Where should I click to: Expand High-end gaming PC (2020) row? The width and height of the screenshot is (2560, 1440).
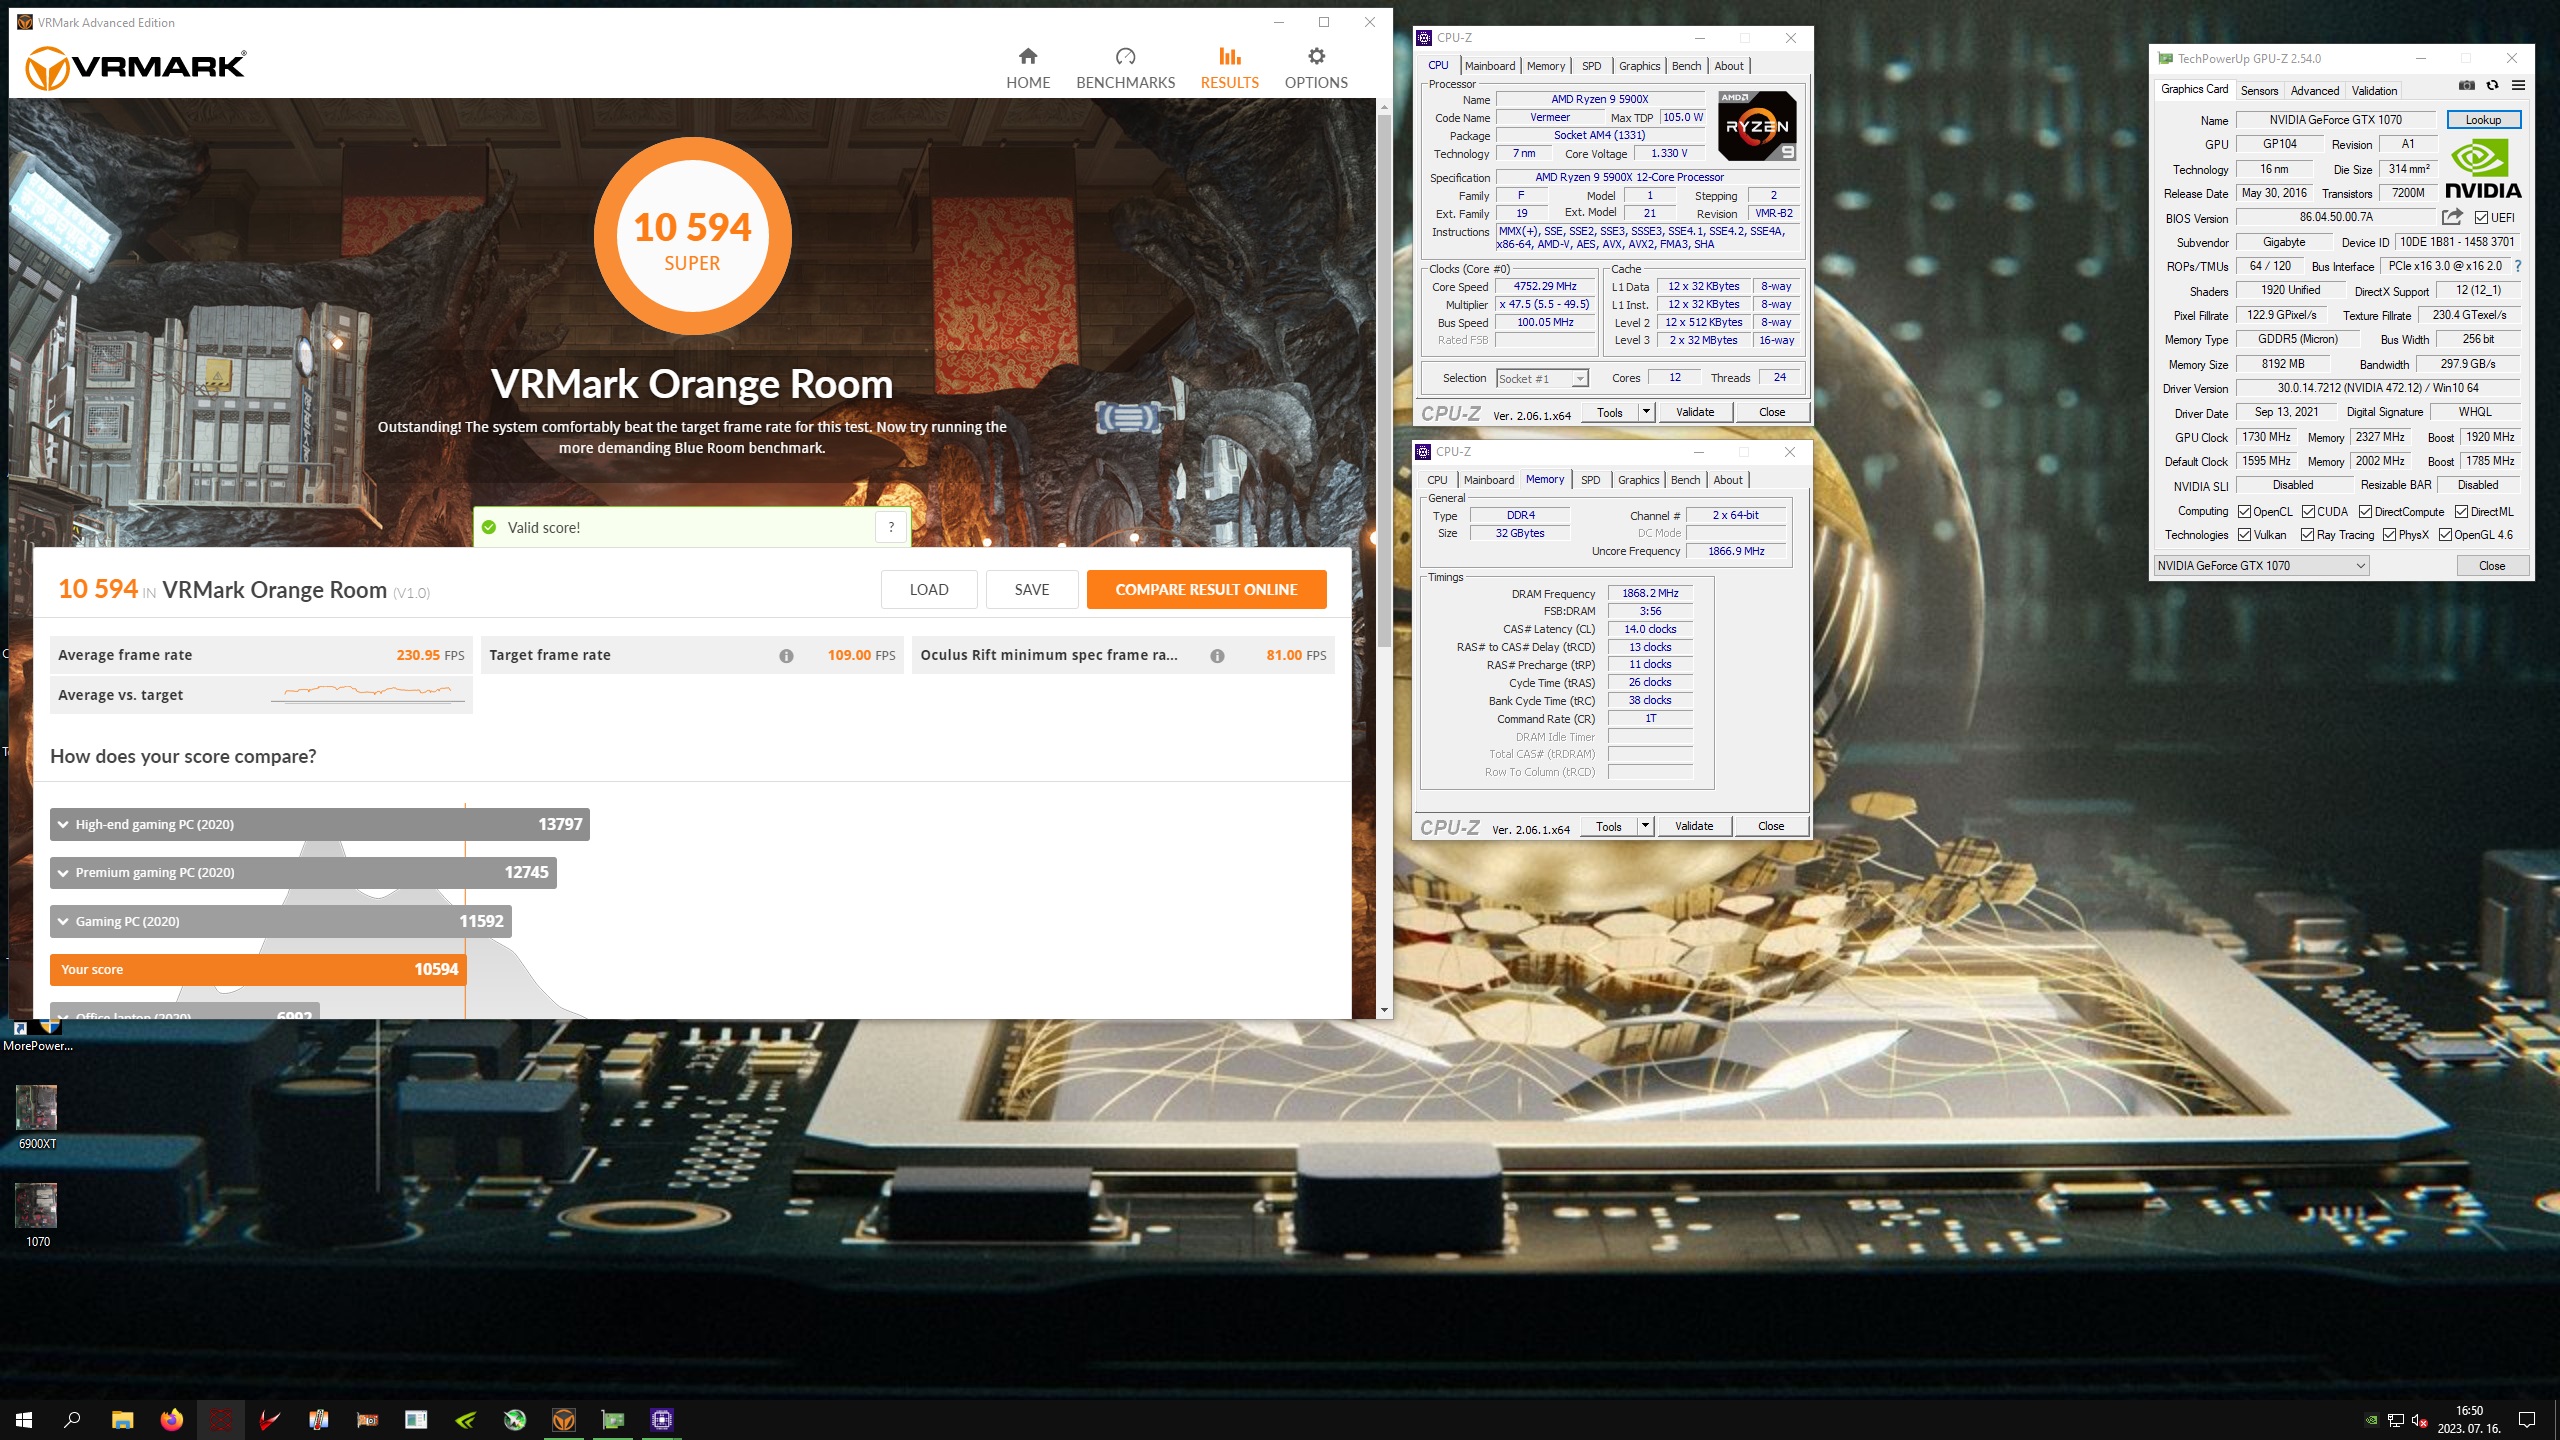pyautogui.click(x=319, y=824)
